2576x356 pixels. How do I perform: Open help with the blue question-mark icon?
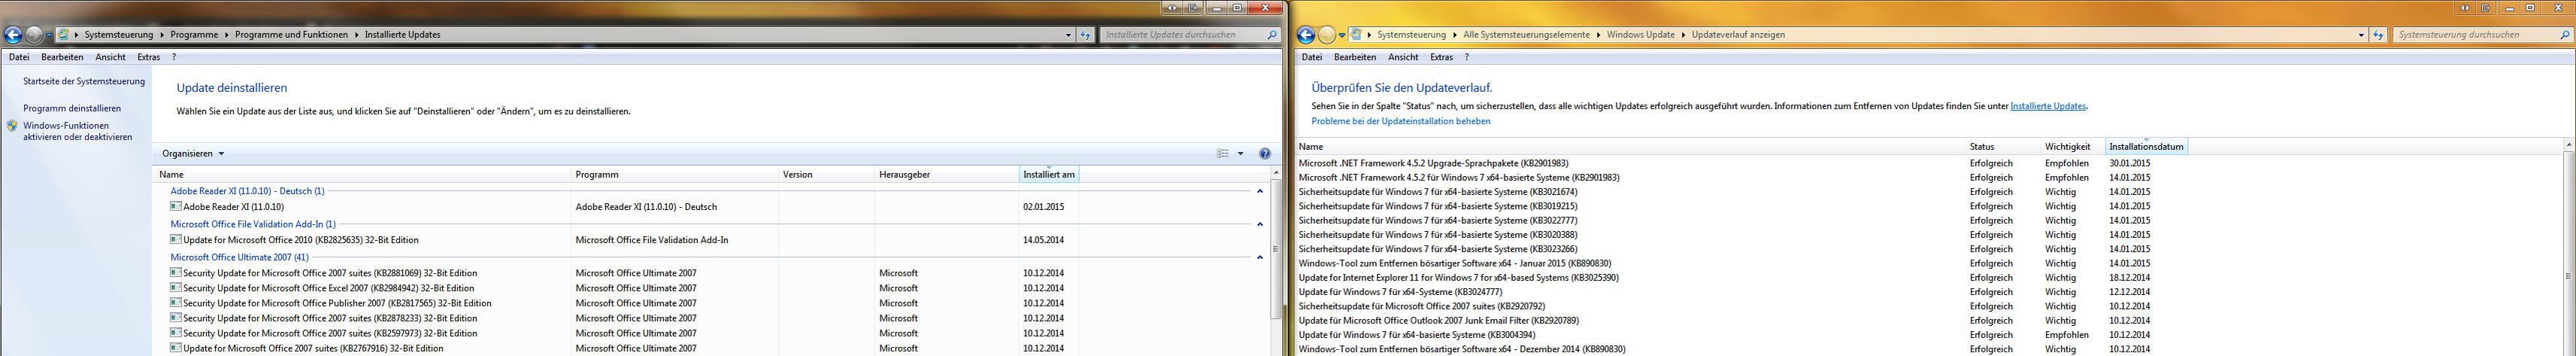pyautogui.click(x=1265, y=154)
